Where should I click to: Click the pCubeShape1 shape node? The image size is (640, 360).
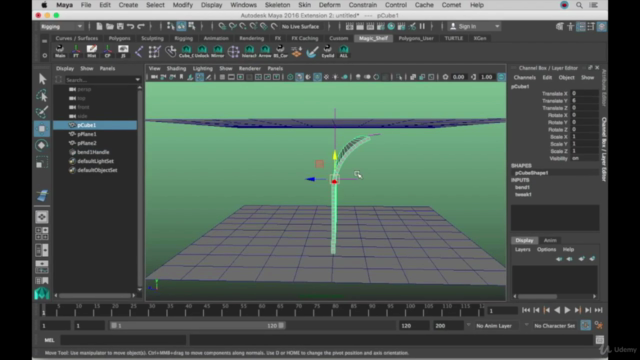(531, 173)
